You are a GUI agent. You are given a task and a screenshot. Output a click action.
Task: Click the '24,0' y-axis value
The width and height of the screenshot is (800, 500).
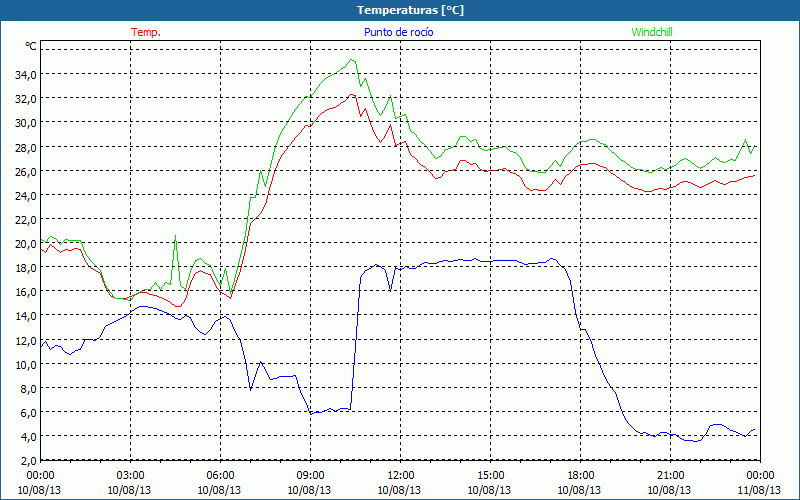26,195
